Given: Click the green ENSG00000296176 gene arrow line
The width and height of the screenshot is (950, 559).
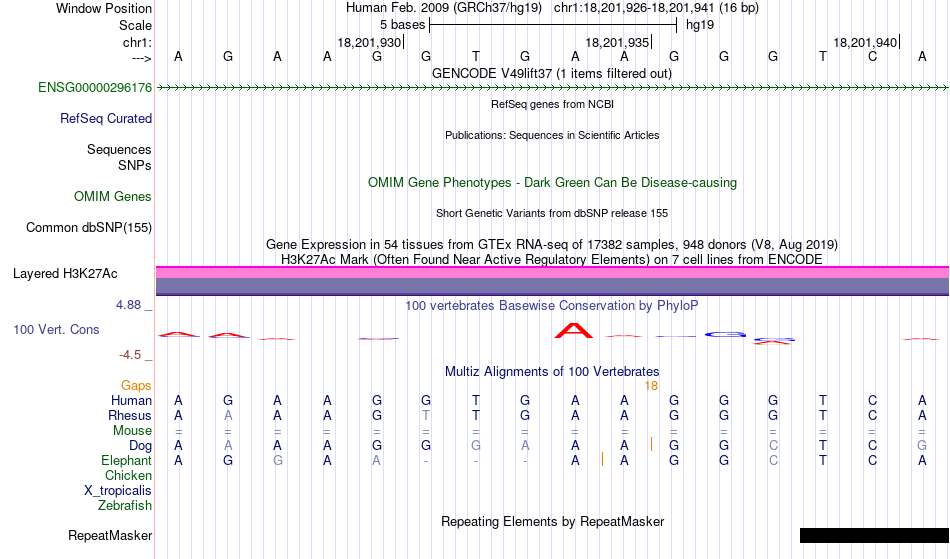Looking at the screenshot, I should (552, 88).
